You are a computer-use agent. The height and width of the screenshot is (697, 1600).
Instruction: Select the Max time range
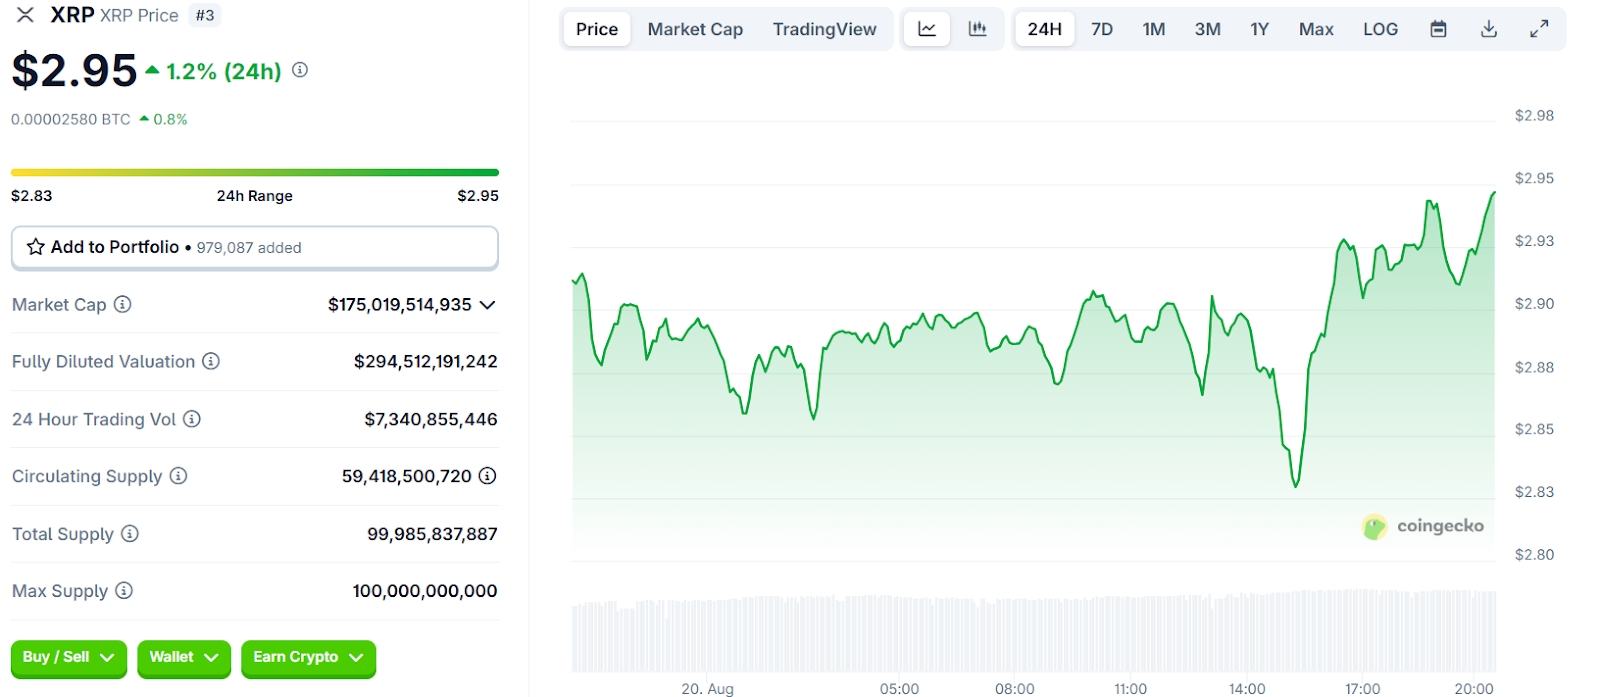(1316, 29)
